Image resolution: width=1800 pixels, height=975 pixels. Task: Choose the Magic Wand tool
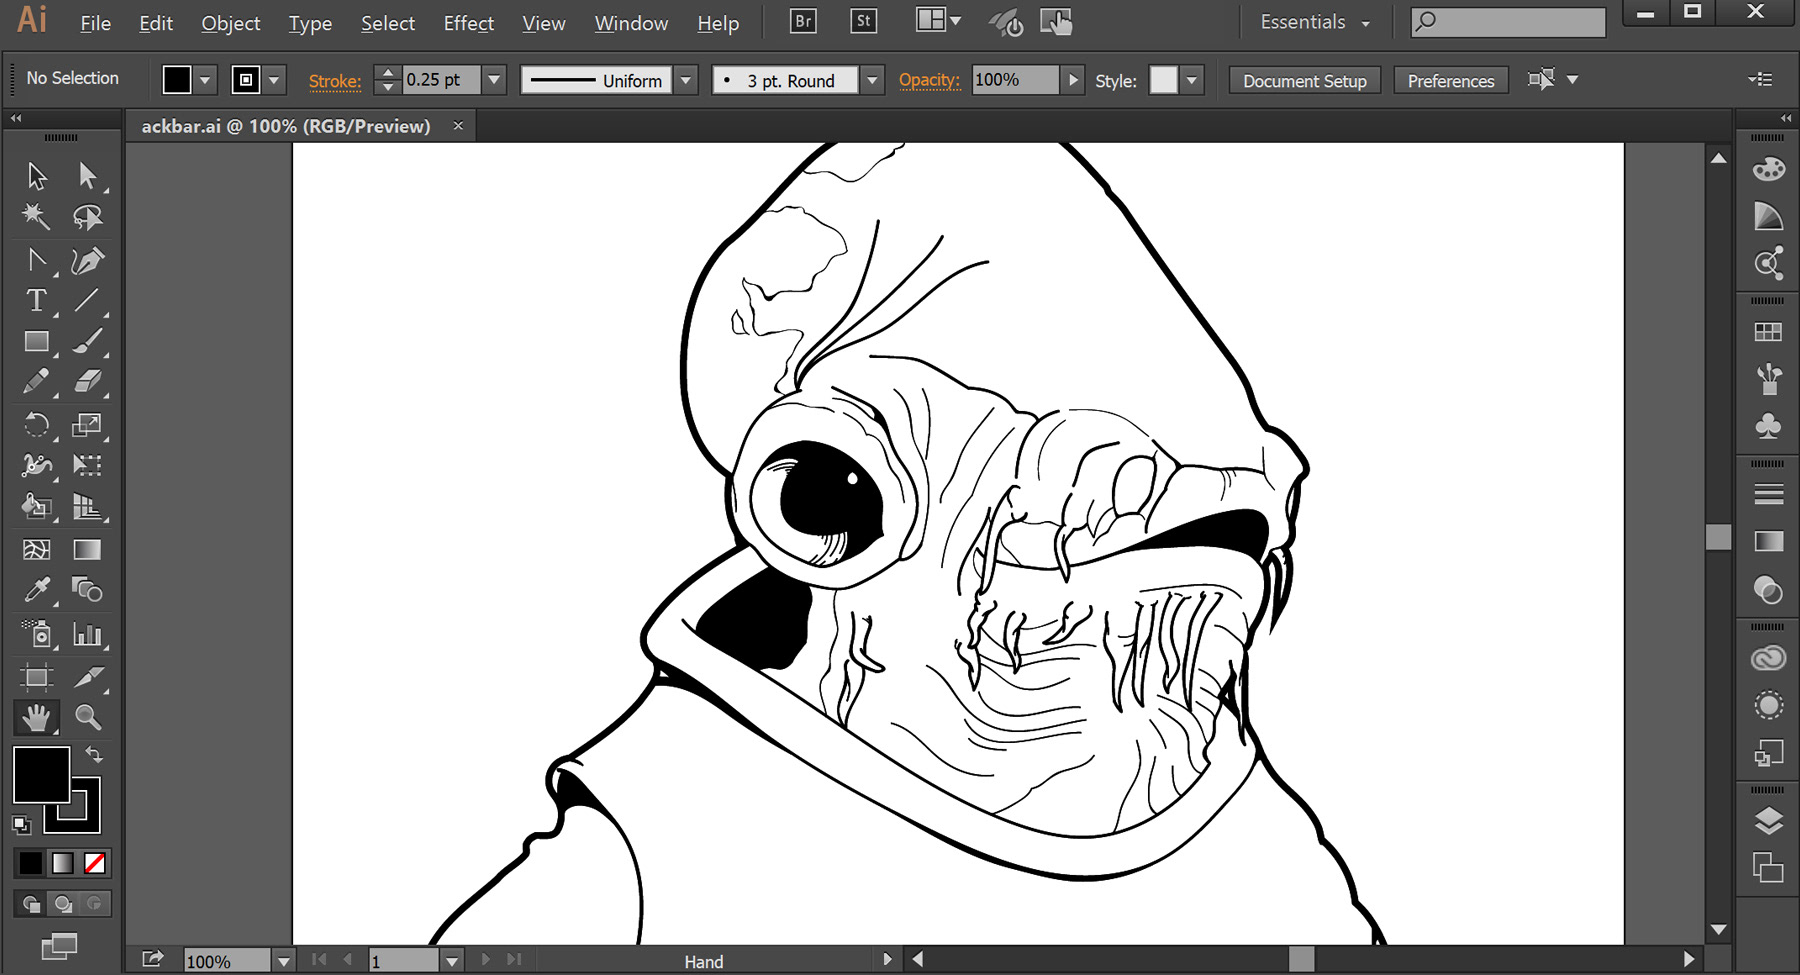click(x=37, y=217)
